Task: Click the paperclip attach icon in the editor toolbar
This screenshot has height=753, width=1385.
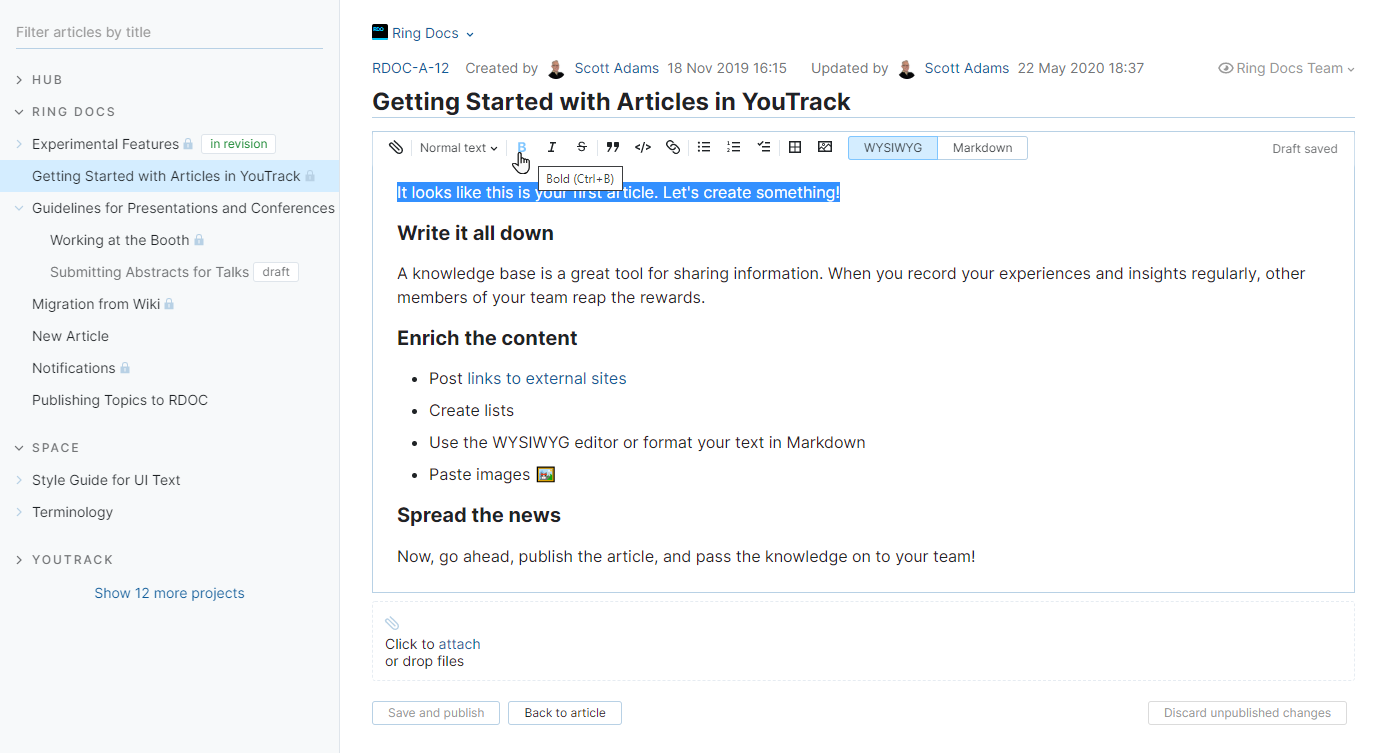Action: [x=396, y=148]
